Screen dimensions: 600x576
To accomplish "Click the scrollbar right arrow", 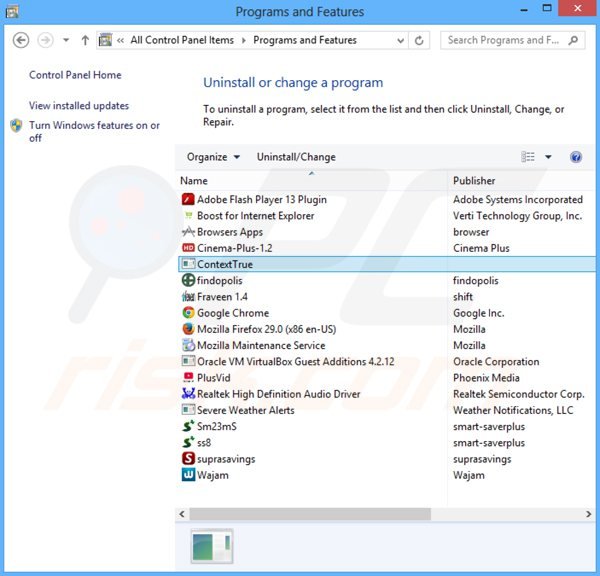I will coord(589,514).
